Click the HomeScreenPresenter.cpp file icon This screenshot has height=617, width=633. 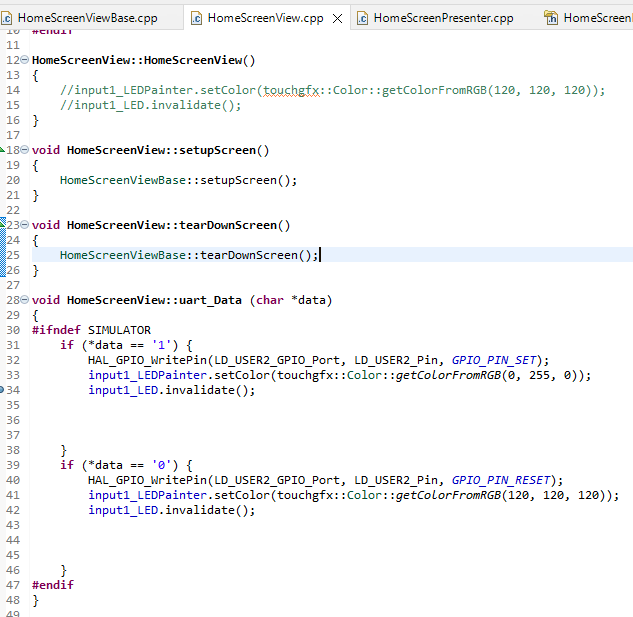tap(362, 18)
